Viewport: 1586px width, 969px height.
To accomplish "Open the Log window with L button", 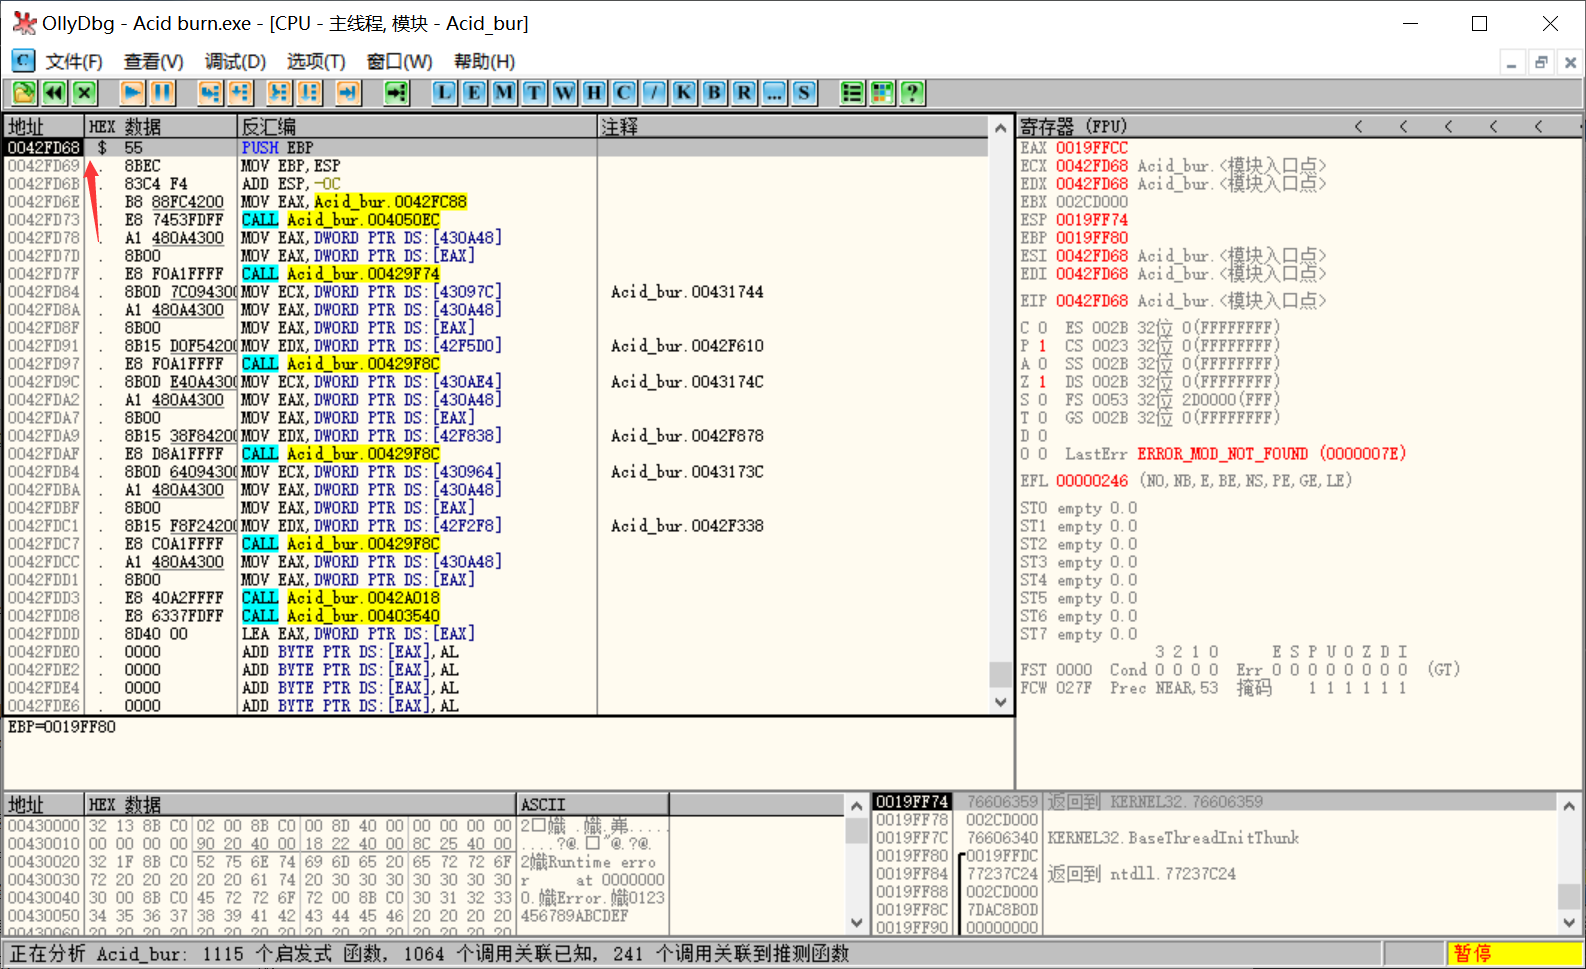I will [444, 93].
